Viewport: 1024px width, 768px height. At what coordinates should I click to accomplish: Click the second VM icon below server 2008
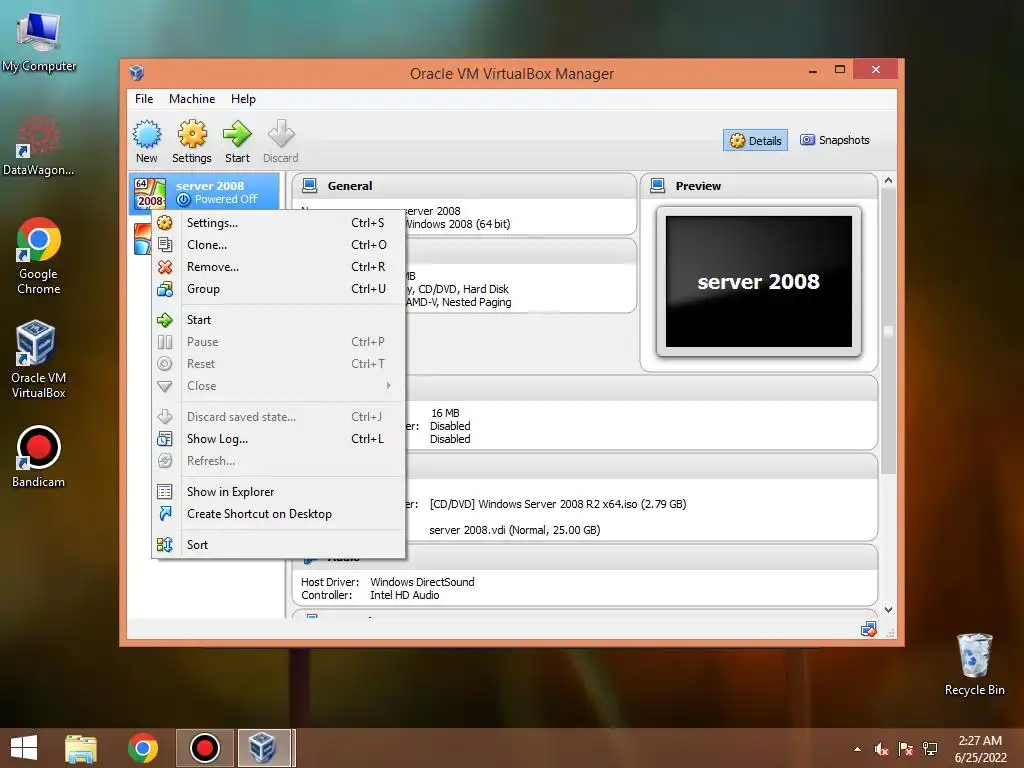[x=142, y=239]
